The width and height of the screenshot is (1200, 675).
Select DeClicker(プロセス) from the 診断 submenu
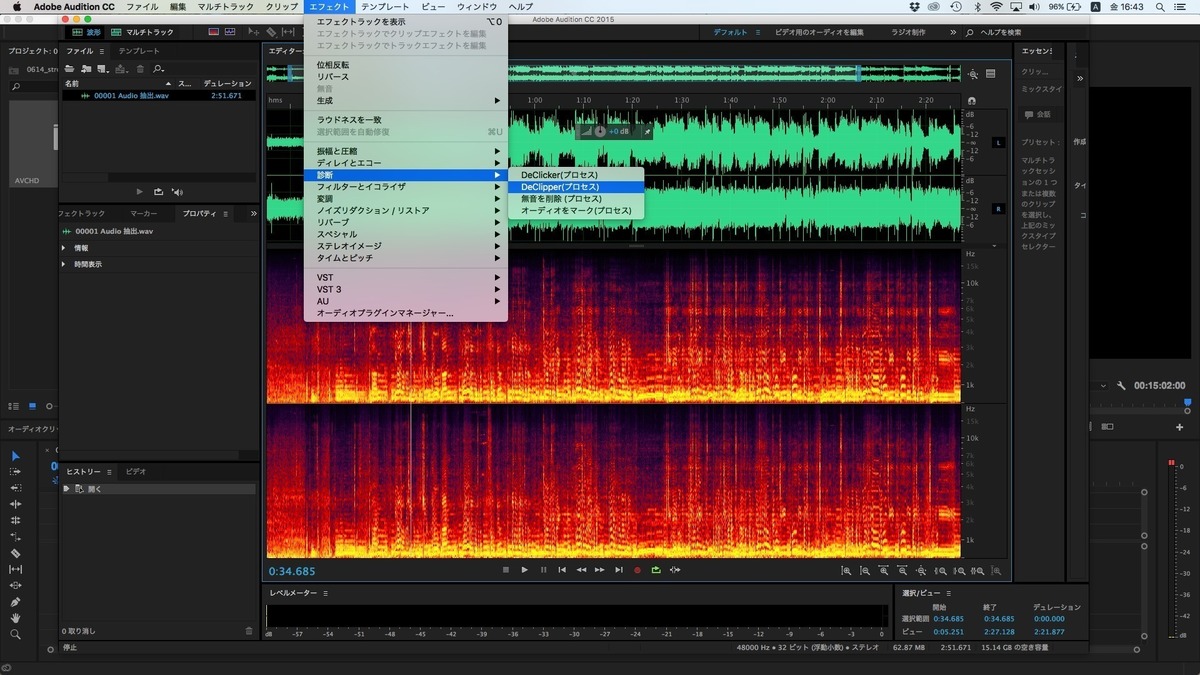point(560,175)
